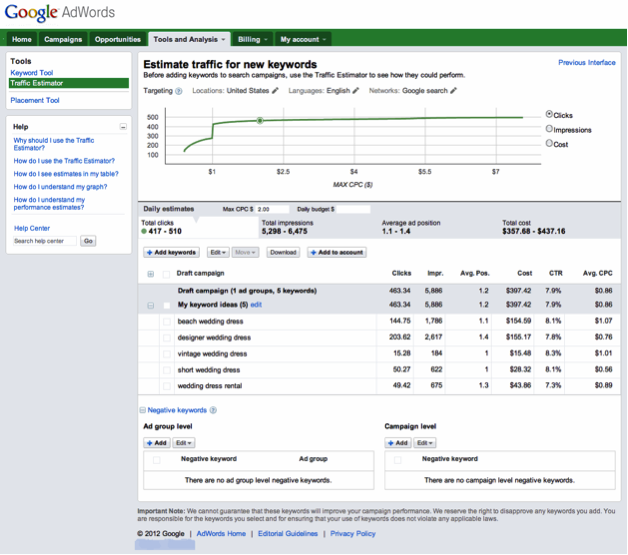Viewport: 628px width, 555px height.
Task: Go to the Campaigns tab
Action: click(63, 39)
